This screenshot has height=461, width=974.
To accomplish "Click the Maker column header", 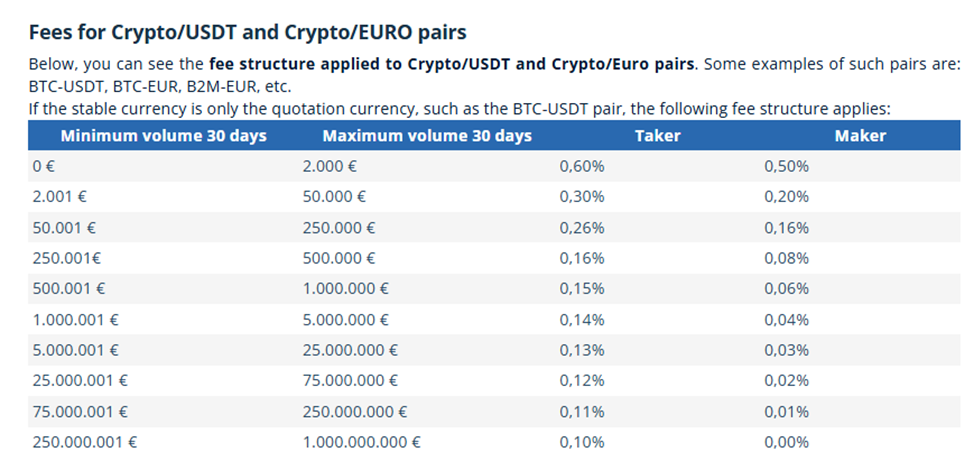I will [860, 136].
